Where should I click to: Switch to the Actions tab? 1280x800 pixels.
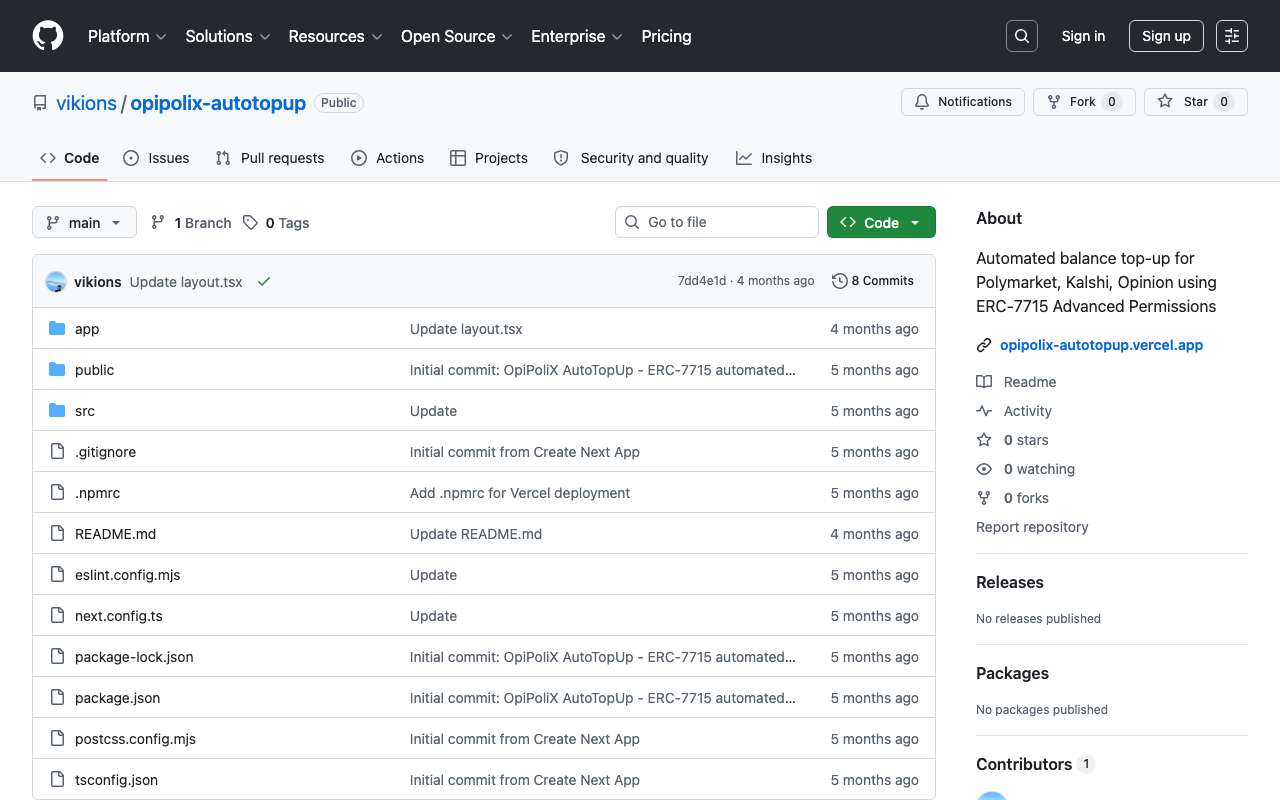[388, 158]
